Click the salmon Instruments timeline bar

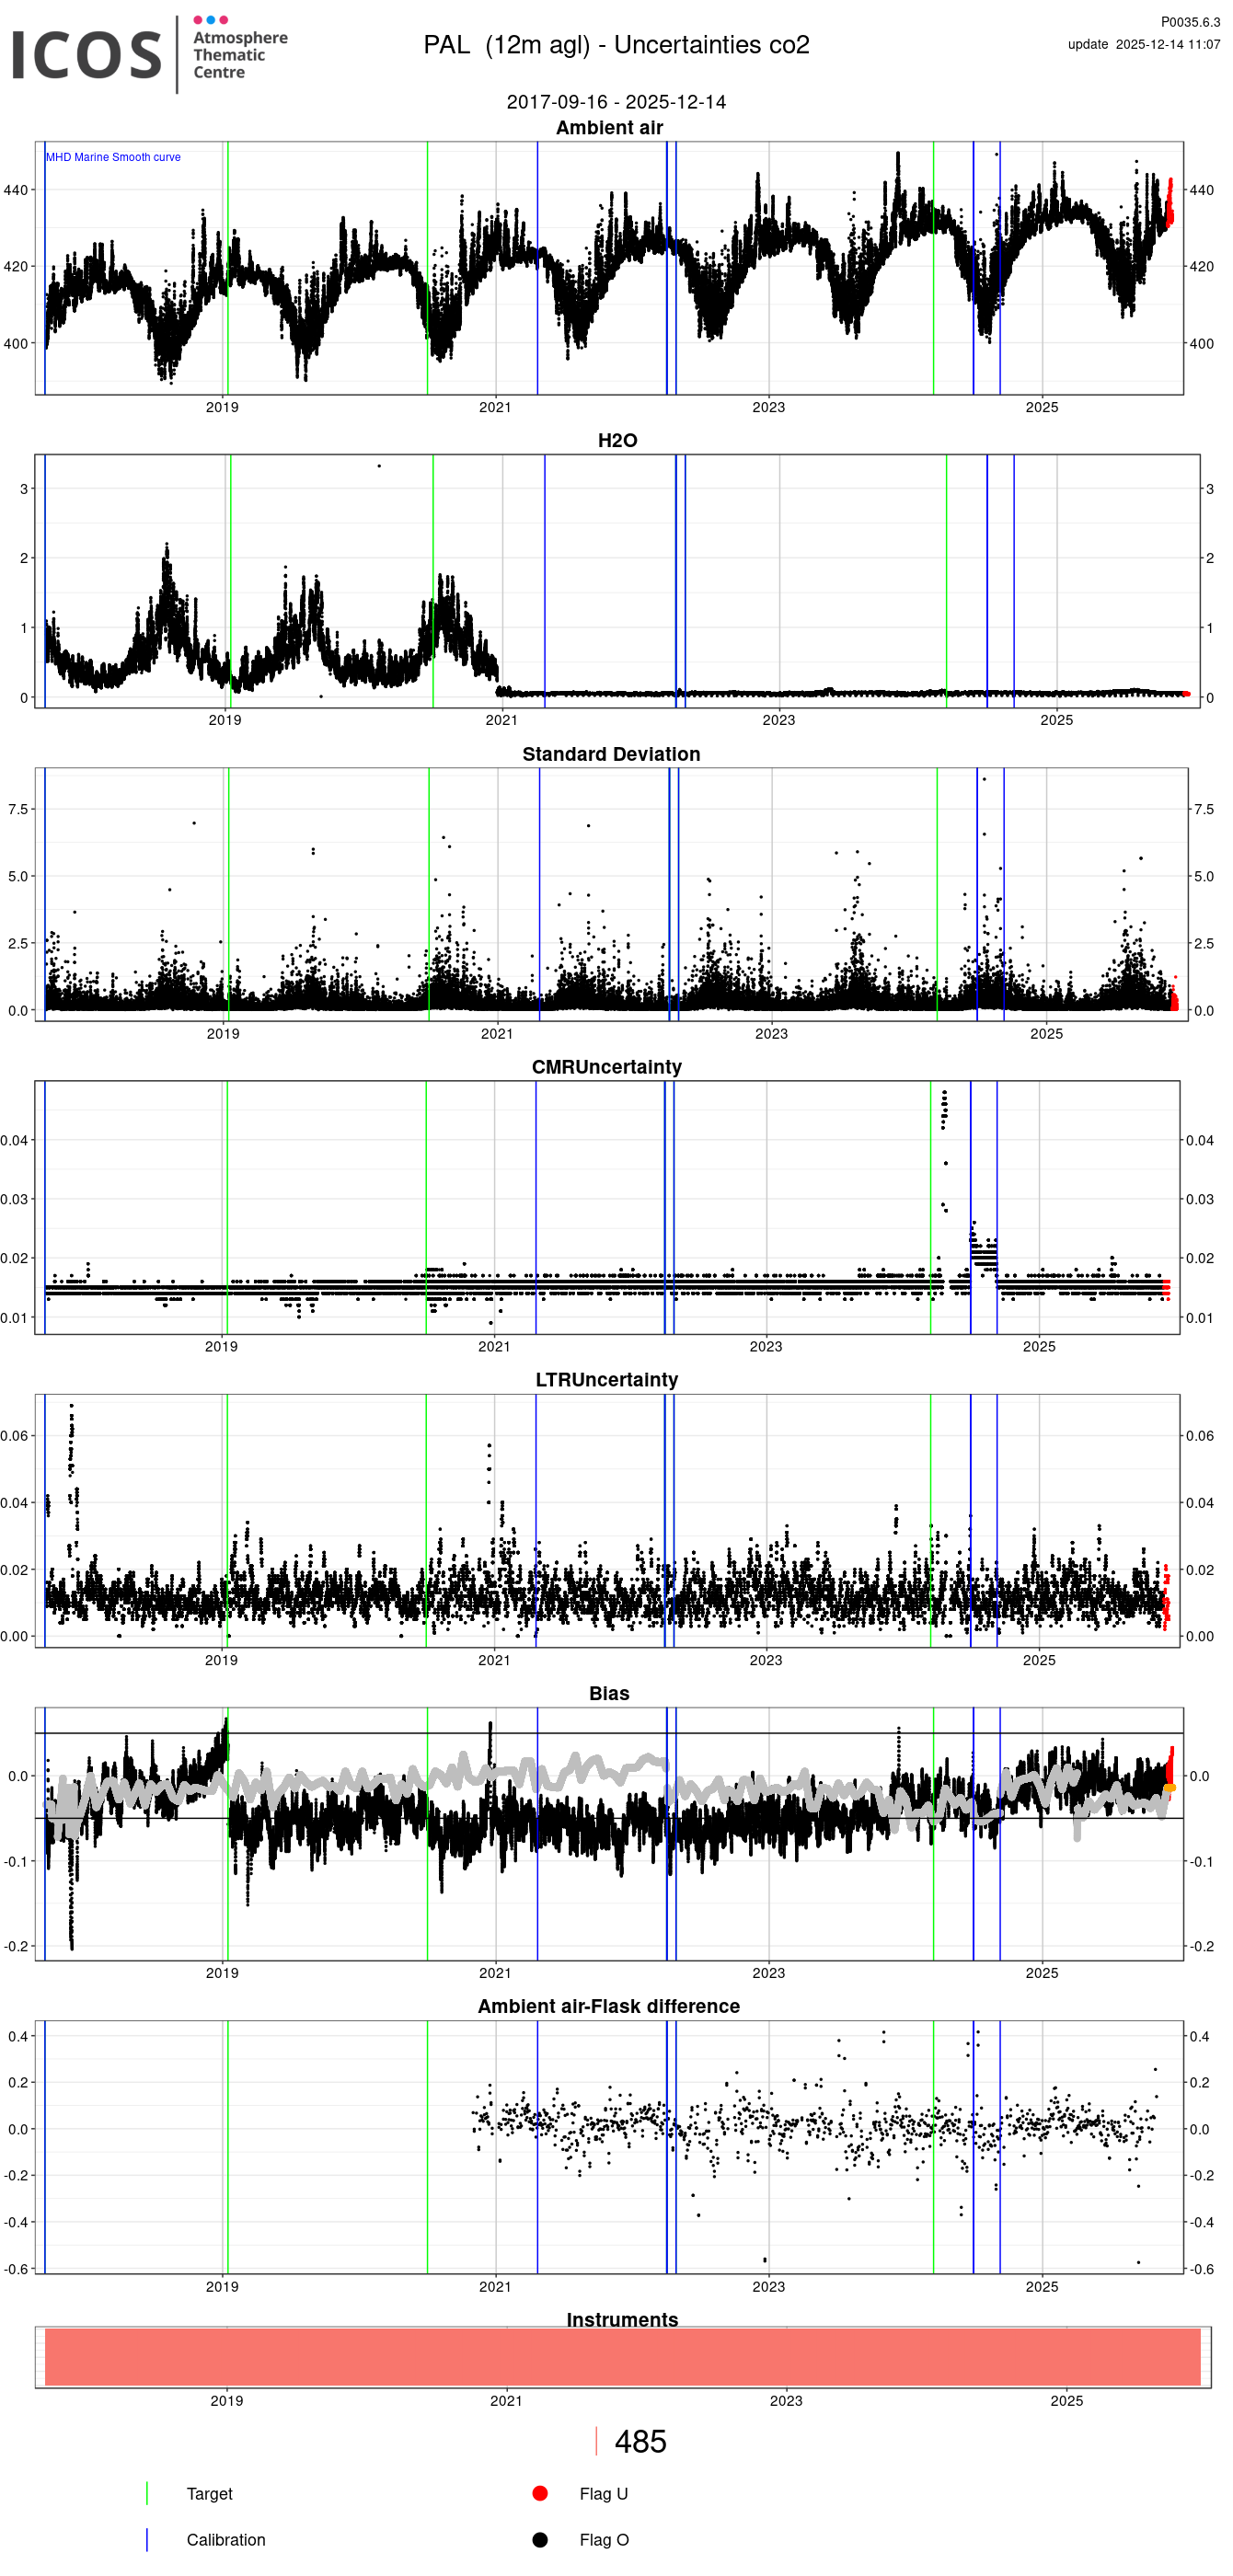coord(622,2357)
